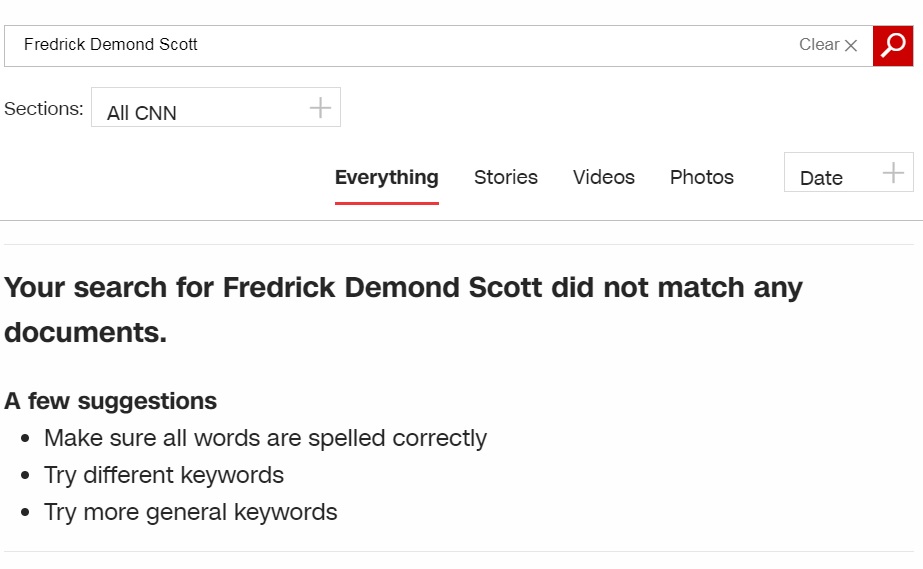This screenshot has width=923, height=569.
Task: Click the plus icon in All CNN box
Action: point(320,108)
